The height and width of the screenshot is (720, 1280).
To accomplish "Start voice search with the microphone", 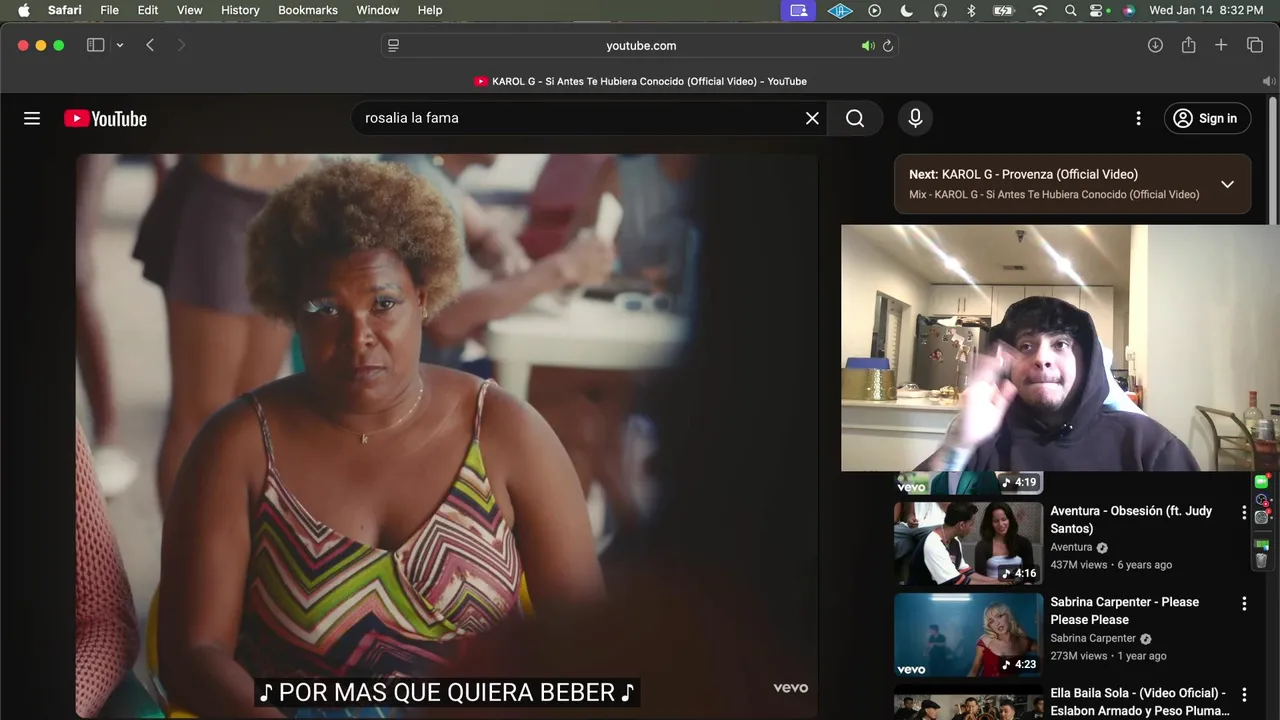I will tap(915, 118).
